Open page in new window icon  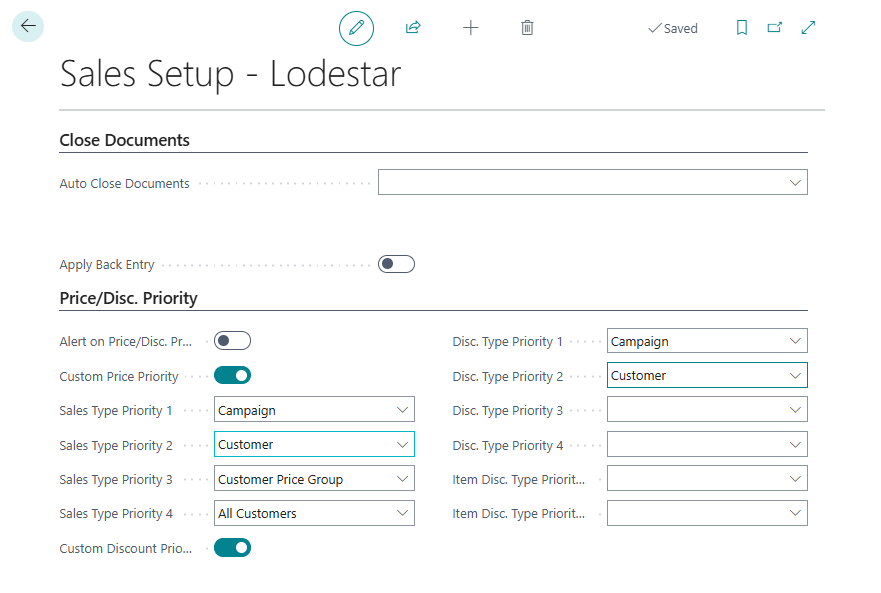775,28
